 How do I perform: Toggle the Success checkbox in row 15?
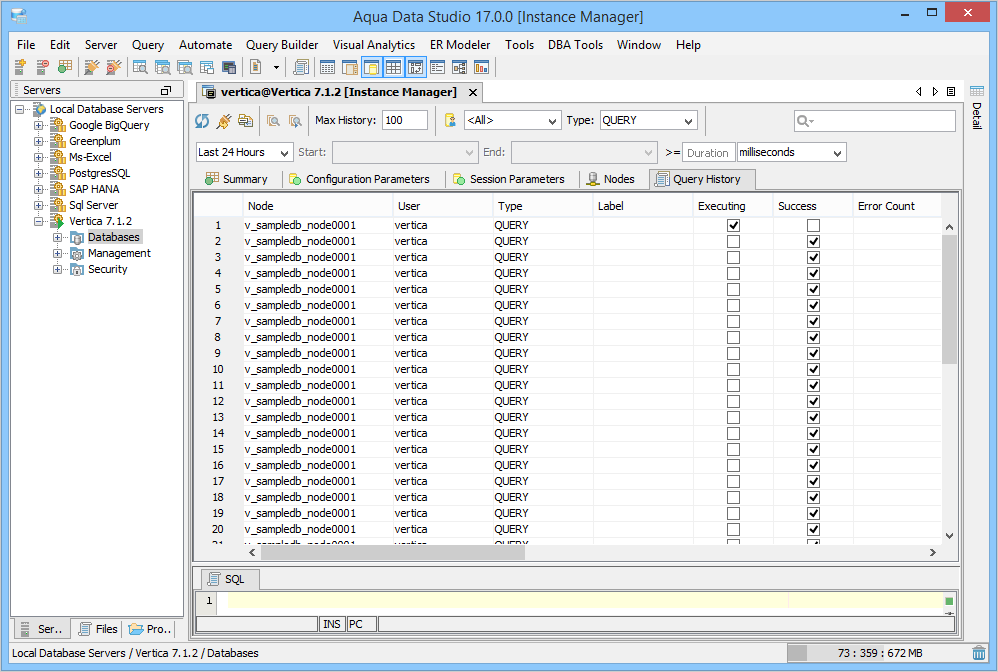pyautogui.click(x=813, y=449)
